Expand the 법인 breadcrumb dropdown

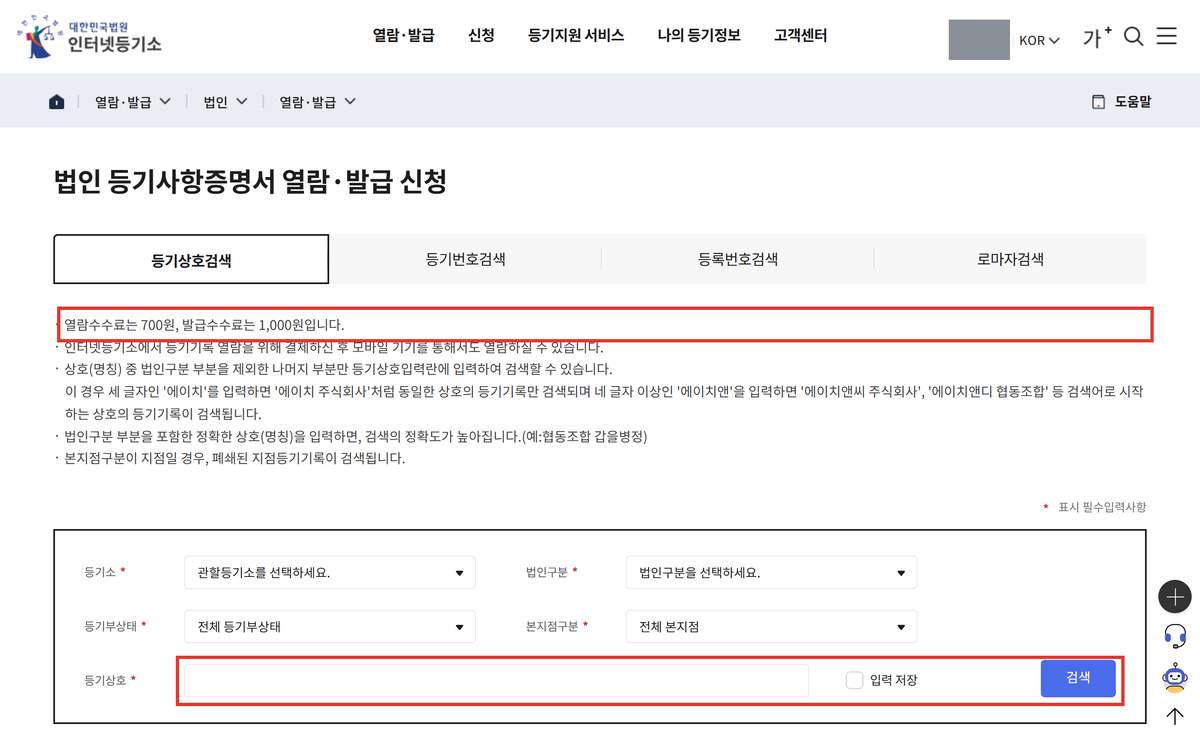[226, 102]
